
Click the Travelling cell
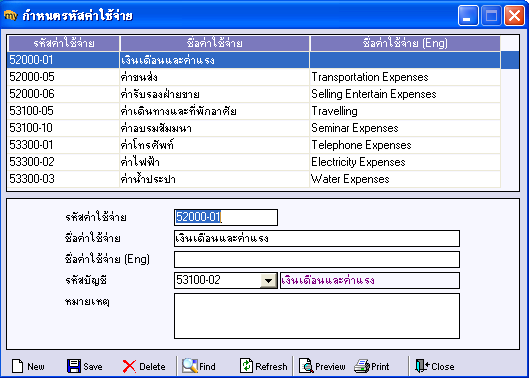click(x=405, y=111)
